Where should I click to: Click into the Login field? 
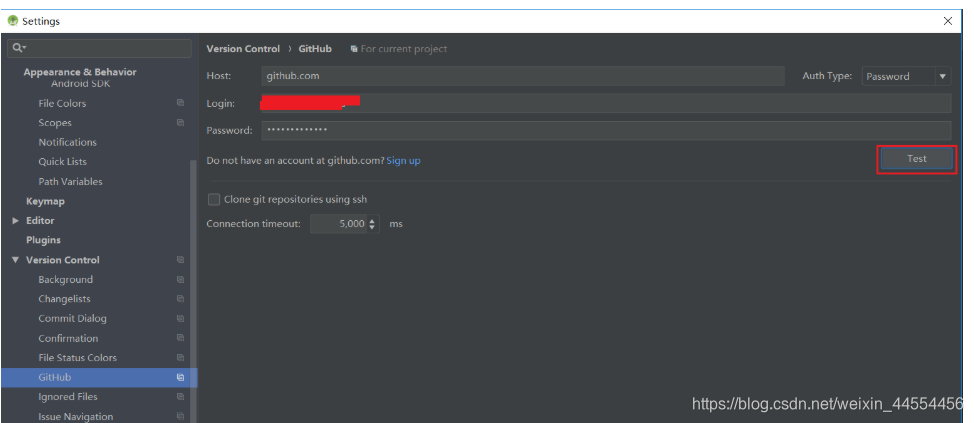point(606,103)
